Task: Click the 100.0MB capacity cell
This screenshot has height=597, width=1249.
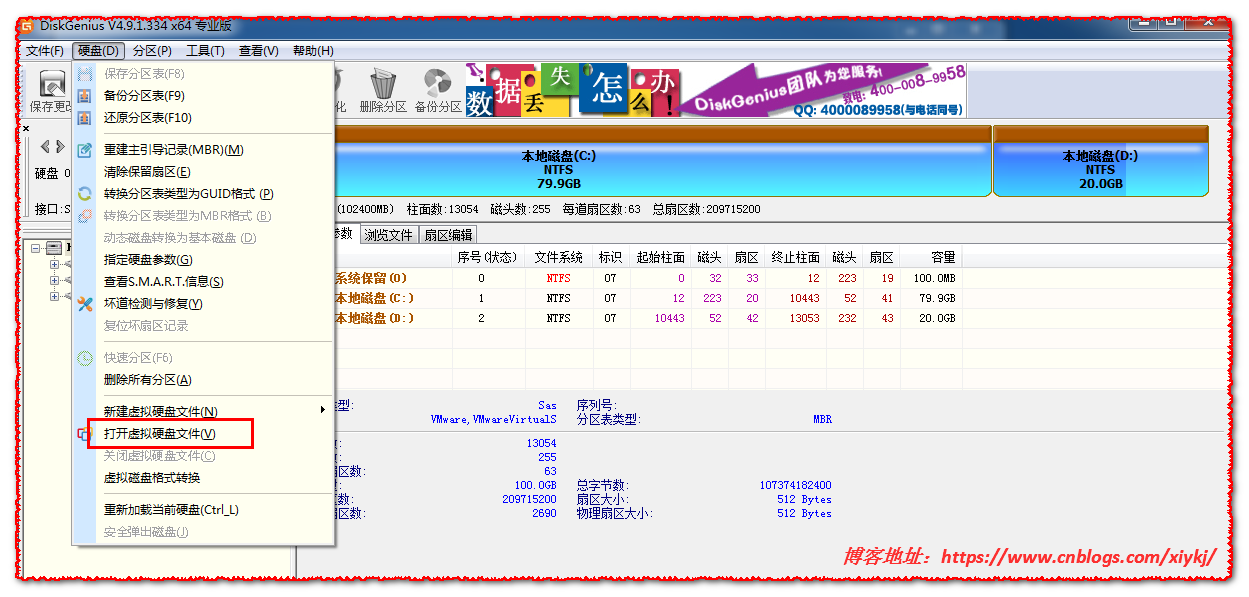Action: point(934,279)
